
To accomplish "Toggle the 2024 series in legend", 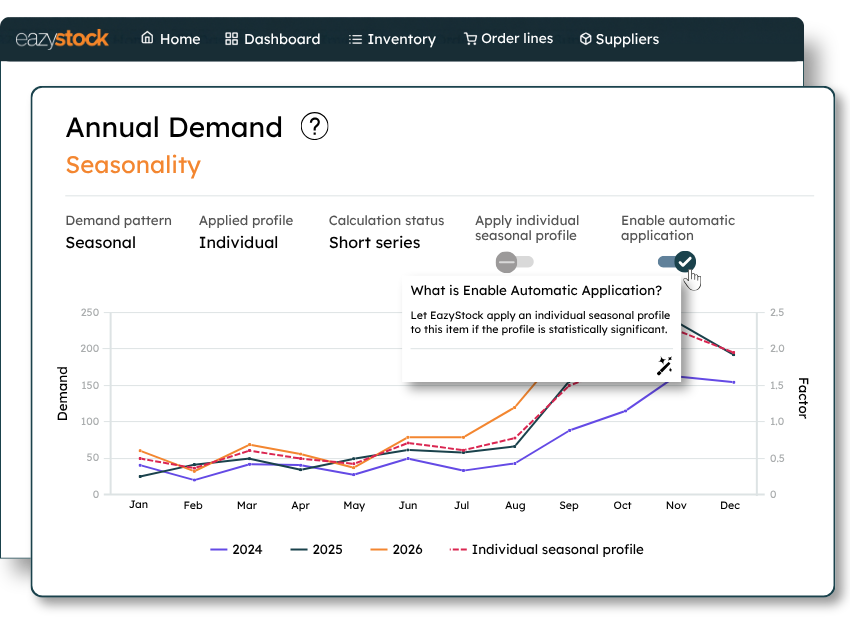I will (x=236, y=549).
